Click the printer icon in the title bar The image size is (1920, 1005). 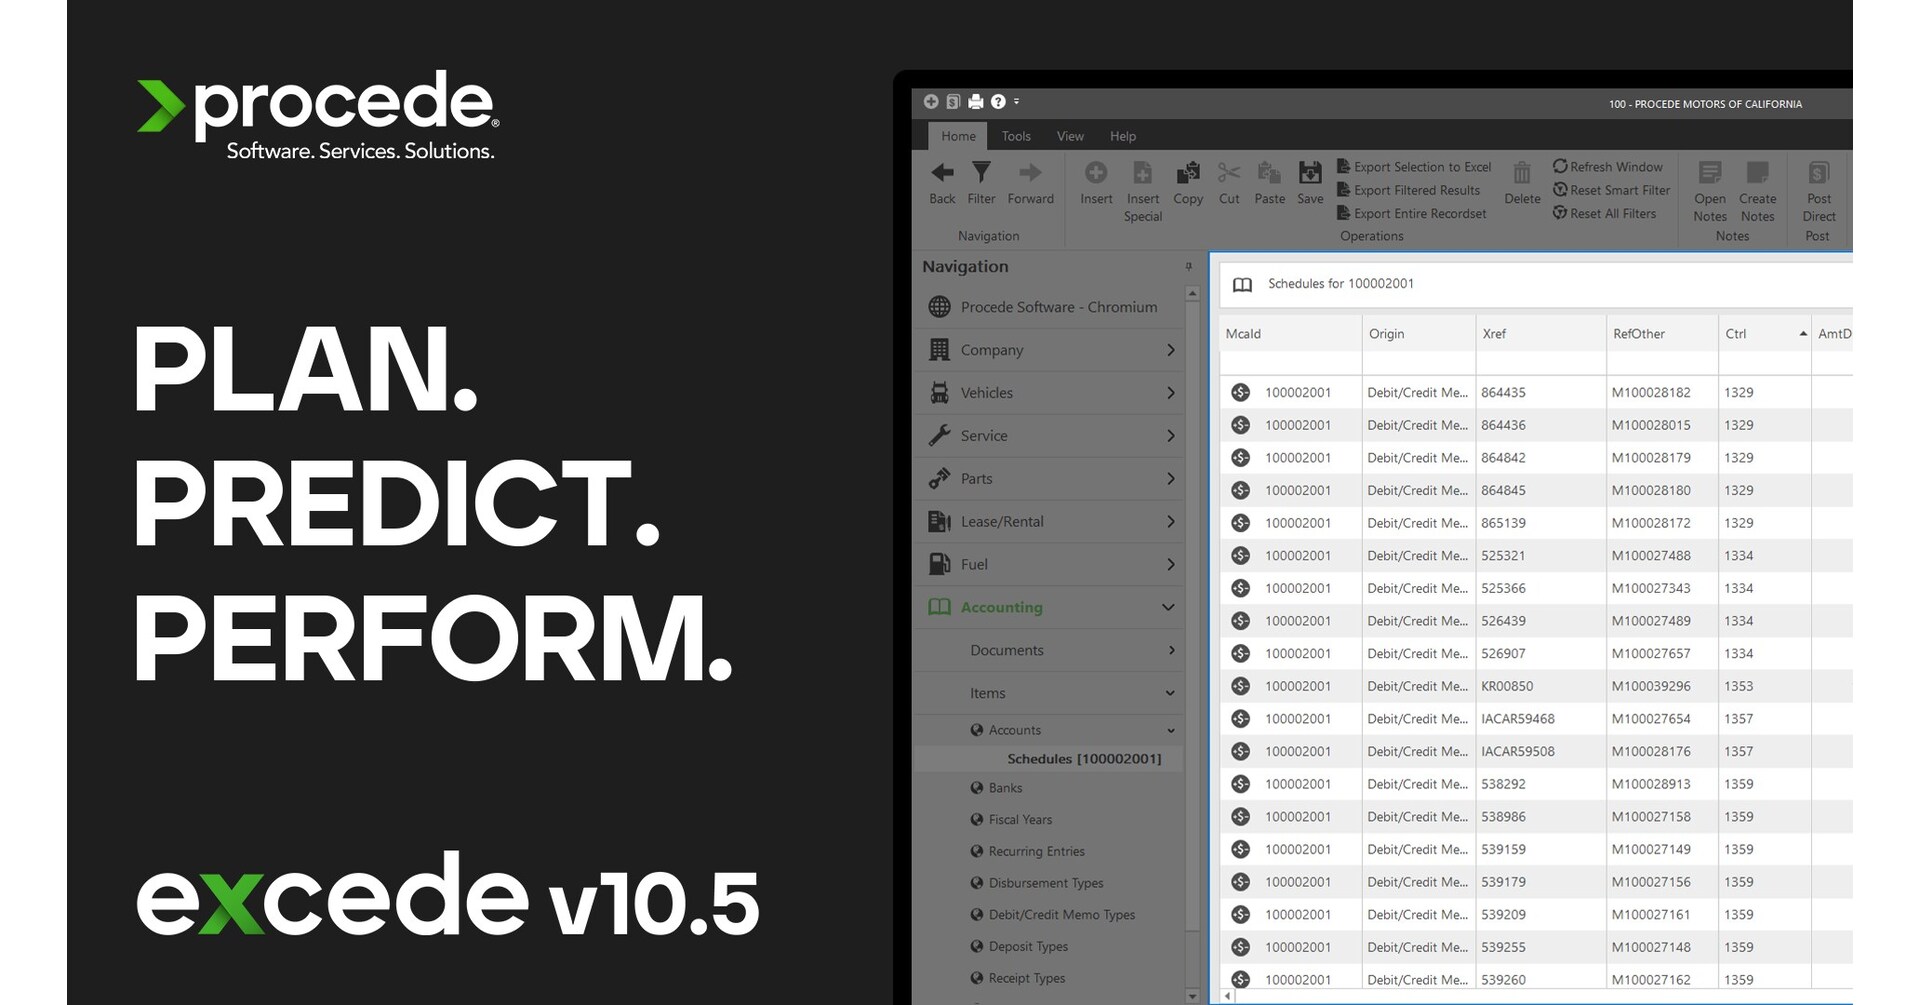point(974,101)
